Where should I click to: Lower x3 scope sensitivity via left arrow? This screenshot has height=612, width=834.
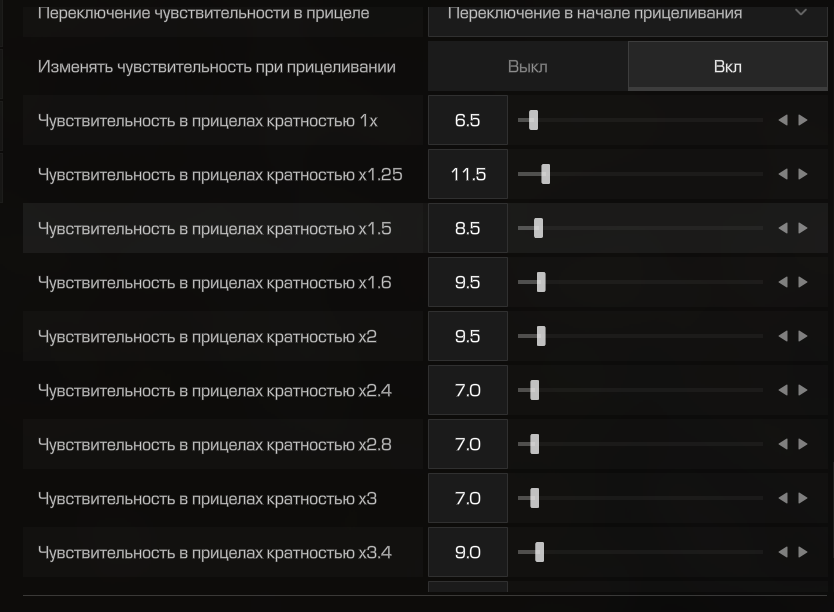pos(783,498)
